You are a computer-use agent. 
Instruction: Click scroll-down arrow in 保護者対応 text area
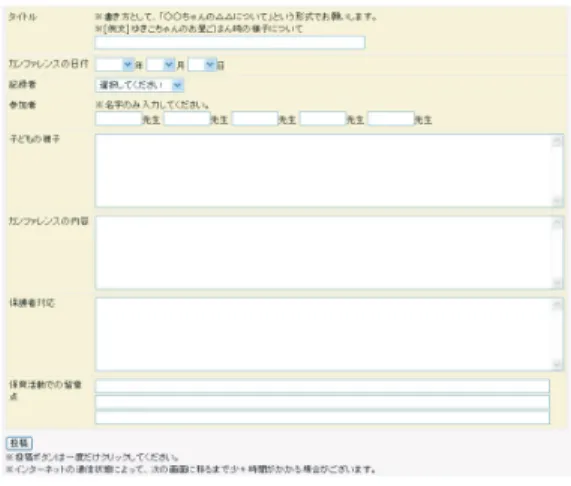pos(557,364)
